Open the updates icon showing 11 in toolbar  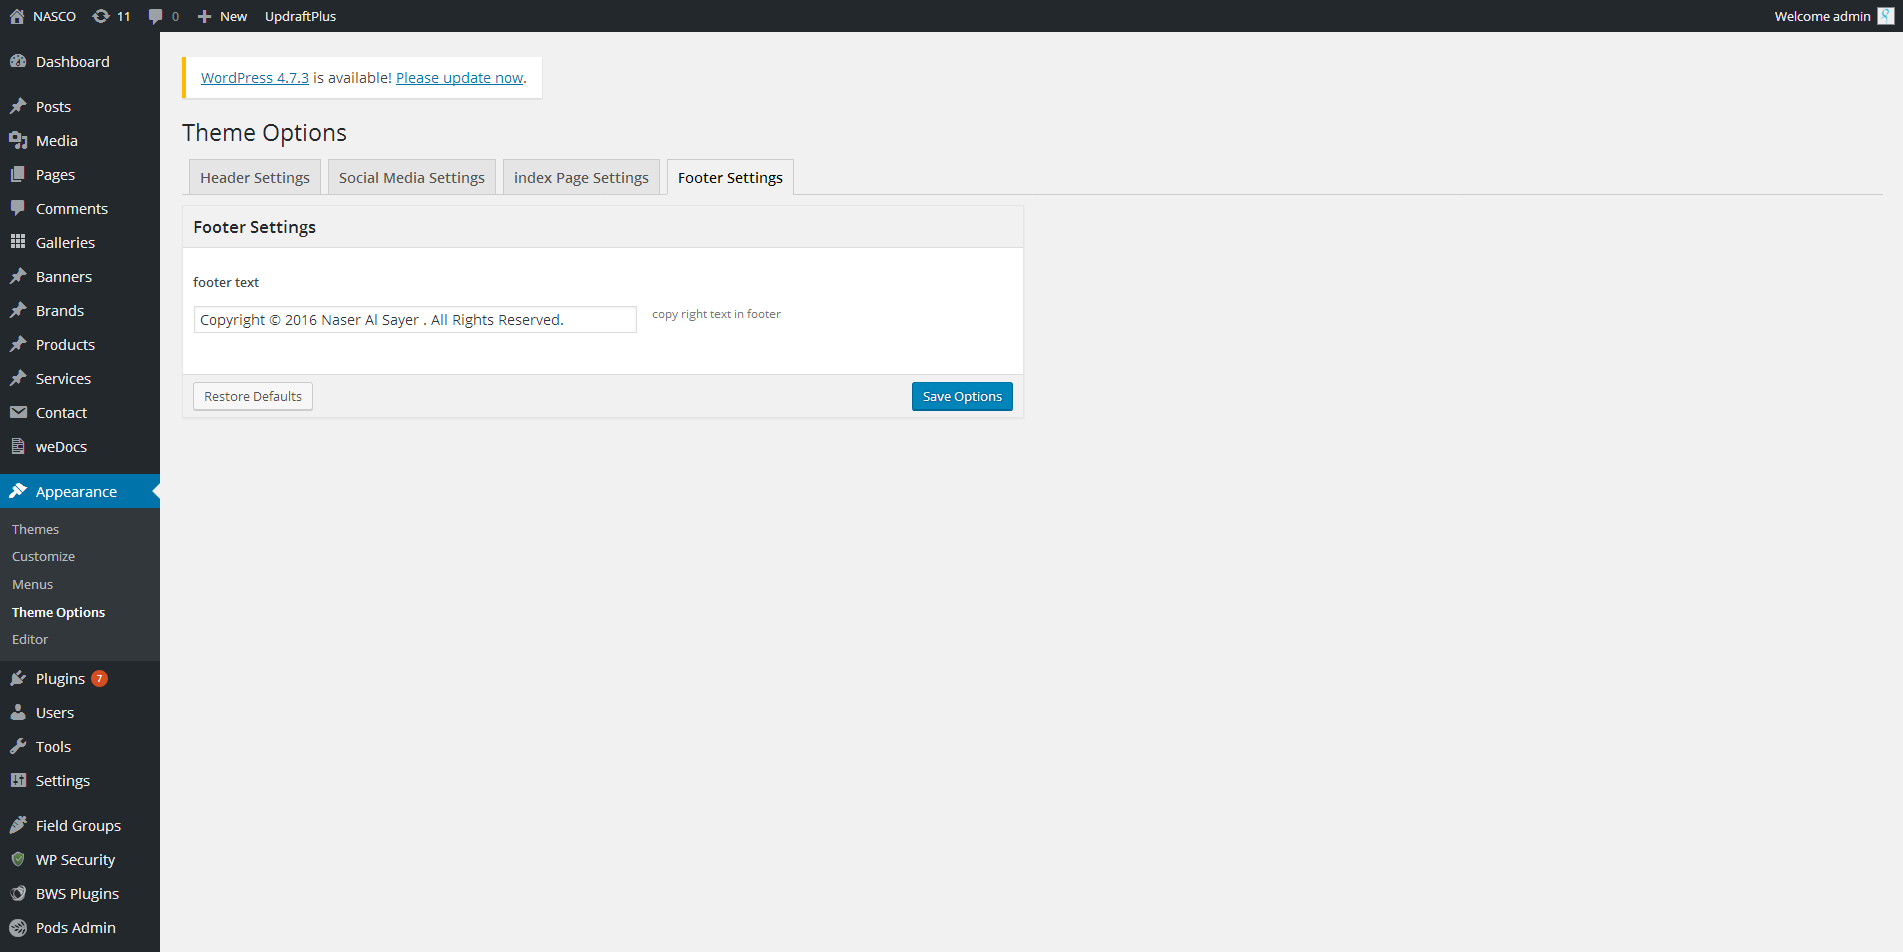[x=111, y=16]
